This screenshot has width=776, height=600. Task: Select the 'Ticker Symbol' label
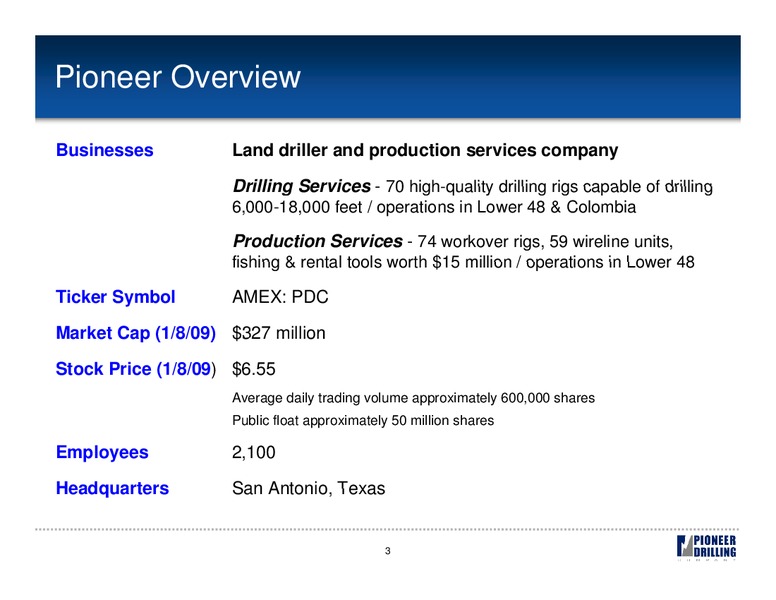115,297
